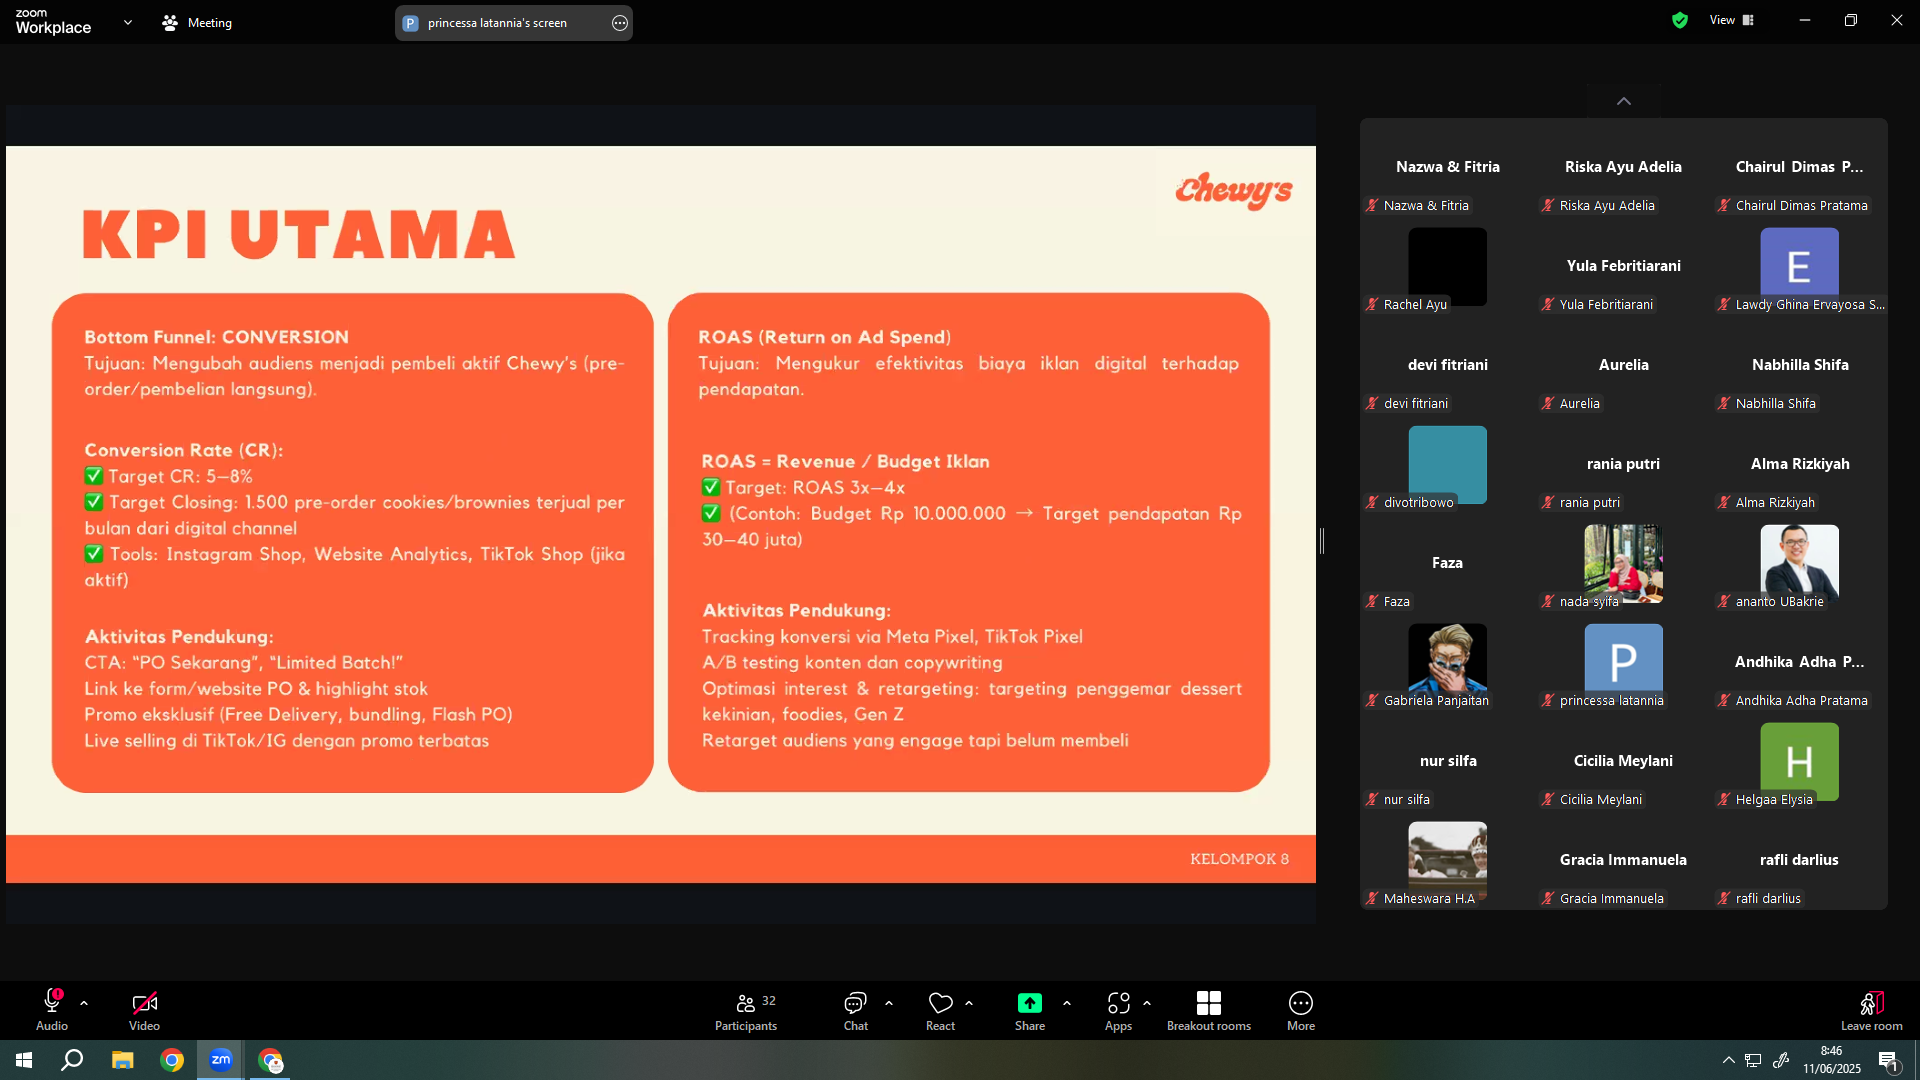
Task: Open Zoom from the taskbar
Action: (x=221, y=1060)
